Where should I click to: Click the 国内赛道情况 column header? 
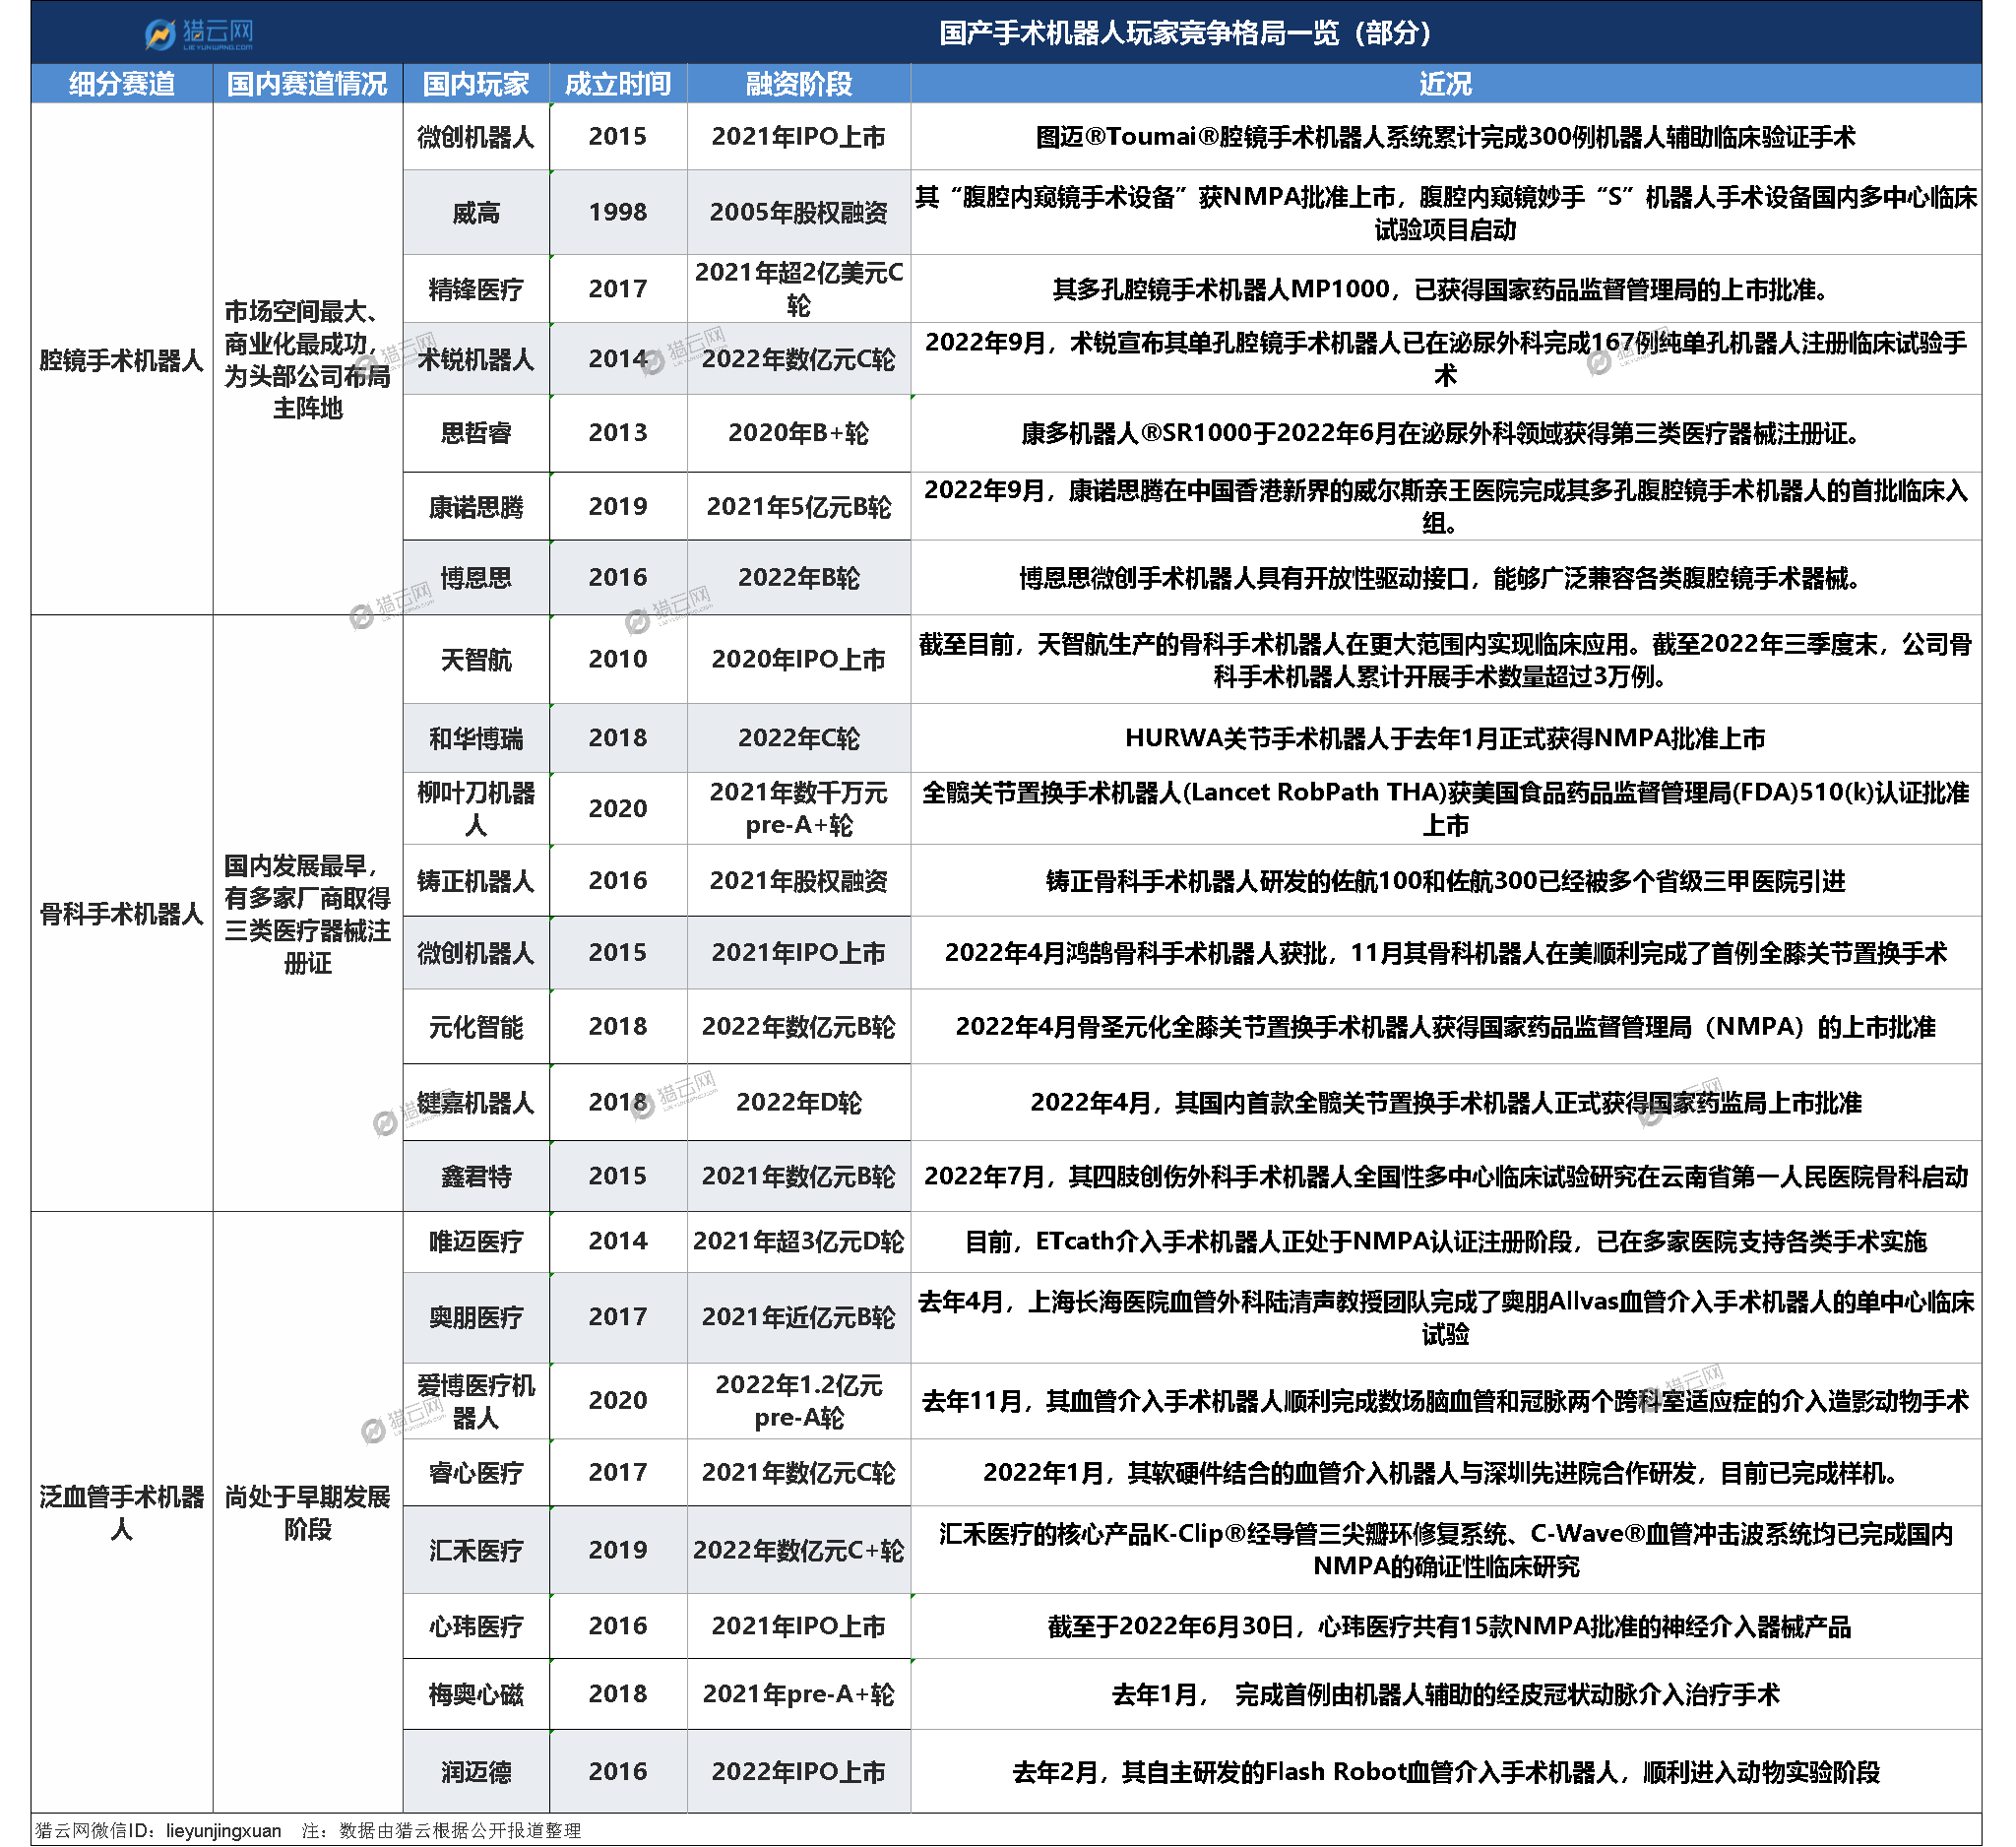(307, 84)
